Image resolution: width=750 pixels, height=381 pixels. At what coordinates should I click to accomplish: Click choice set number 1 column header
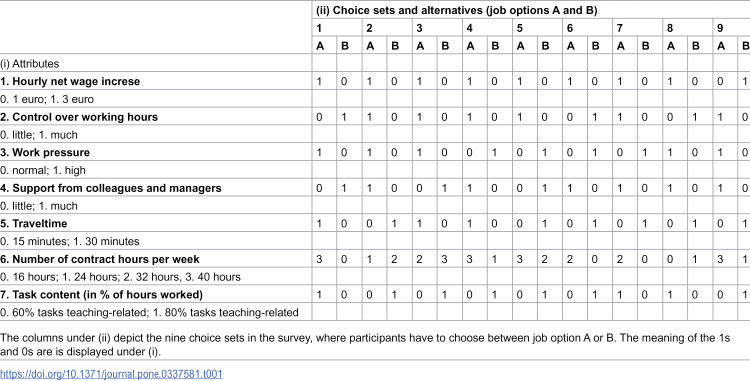[x=319, y=28]
